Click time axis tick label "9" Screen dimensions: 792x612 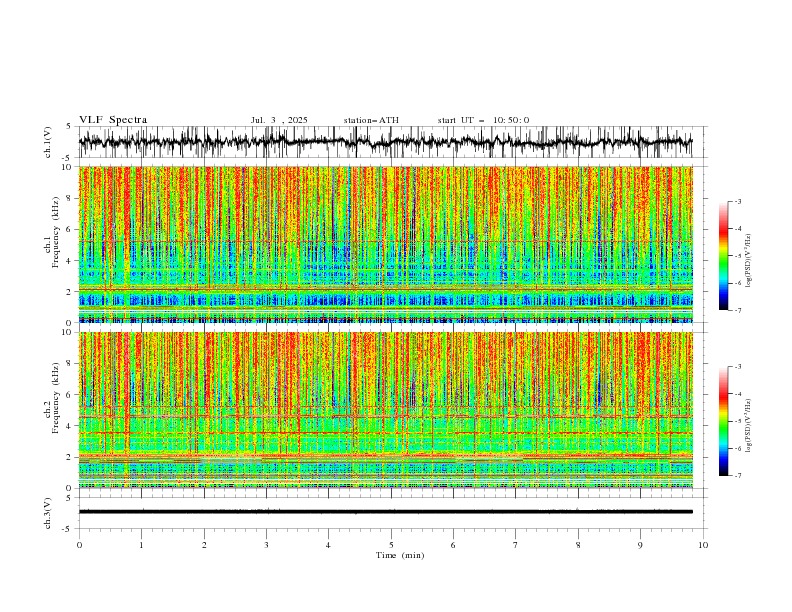tap(640, 545)
